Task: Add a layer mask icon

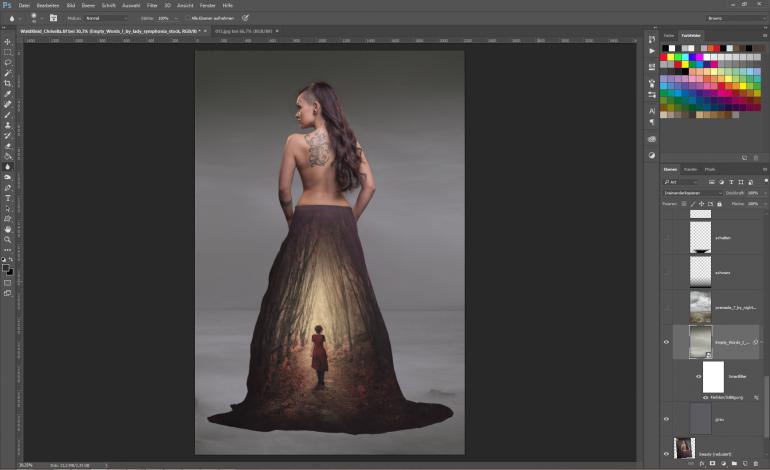Action: [713, 463]
